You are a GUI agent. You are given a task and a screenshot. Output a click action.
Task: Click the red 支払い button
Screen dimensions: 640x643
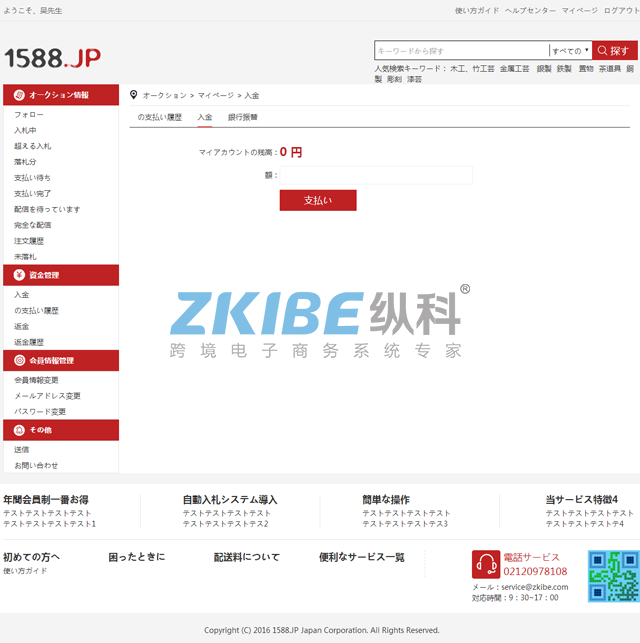click(318, 200)
